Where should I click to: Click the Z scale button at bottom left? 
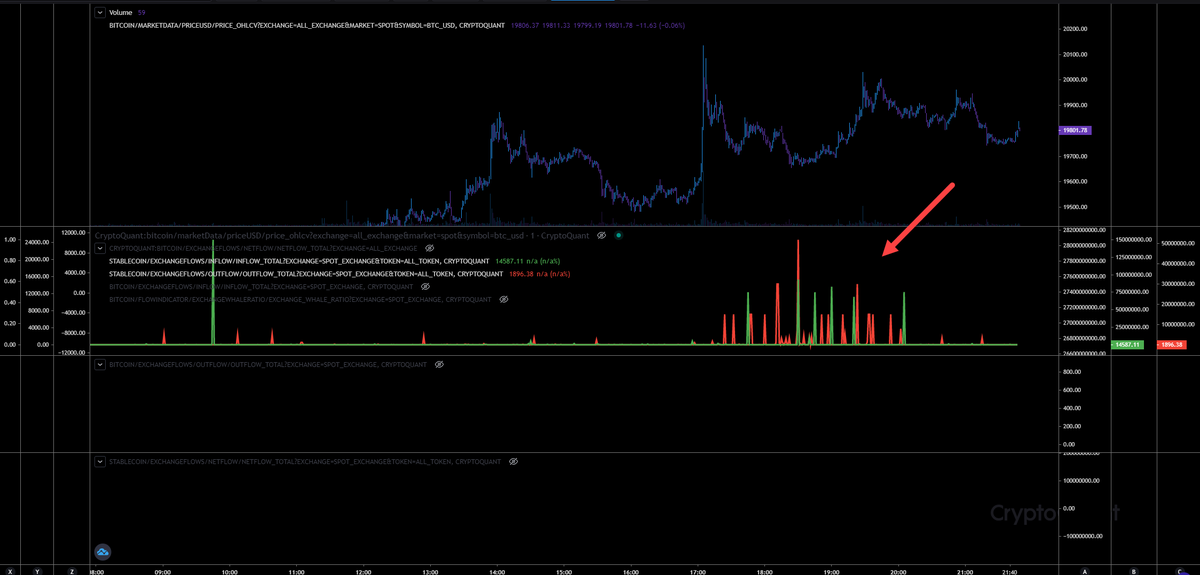point(73,570)
